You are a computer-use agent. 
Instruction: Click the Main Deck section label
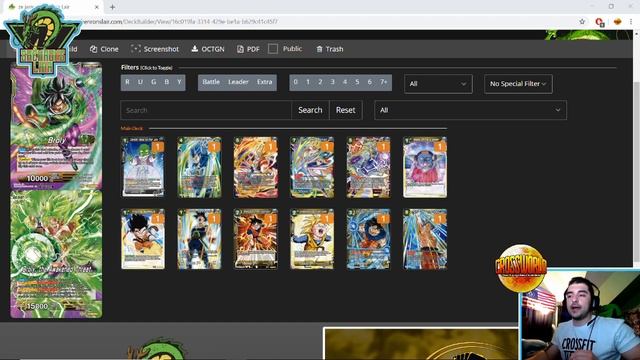coord(131,128)
